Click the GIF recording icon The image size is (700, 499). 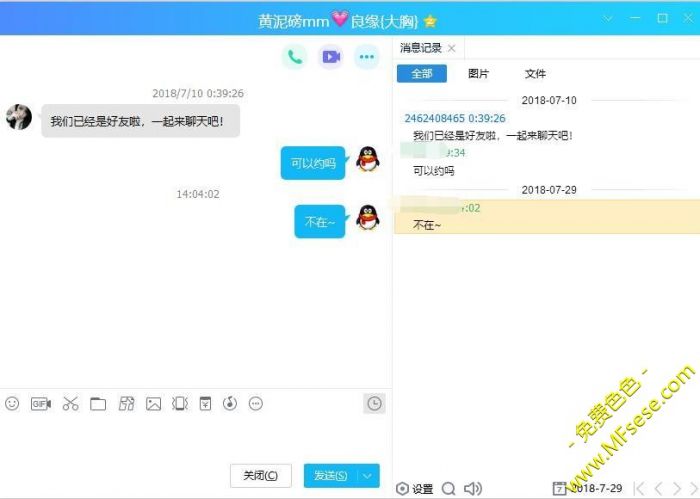pyautogui.click(x=41, y=404)
